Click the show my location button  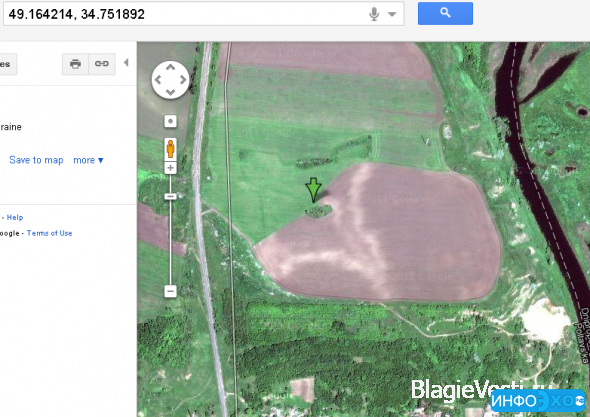170,122
